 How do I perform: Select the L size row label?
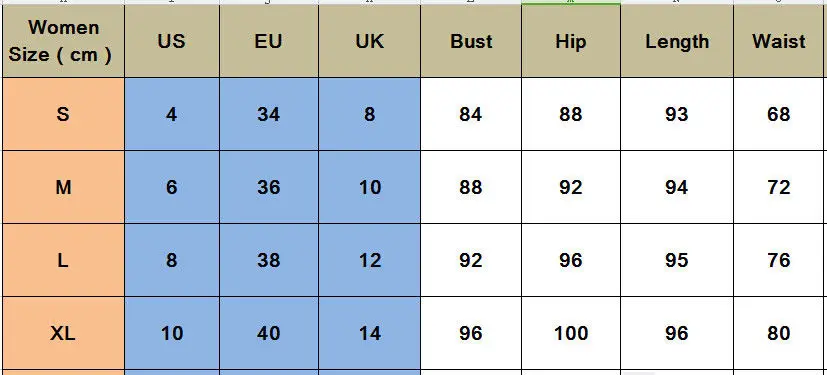[x=63, y=260]
